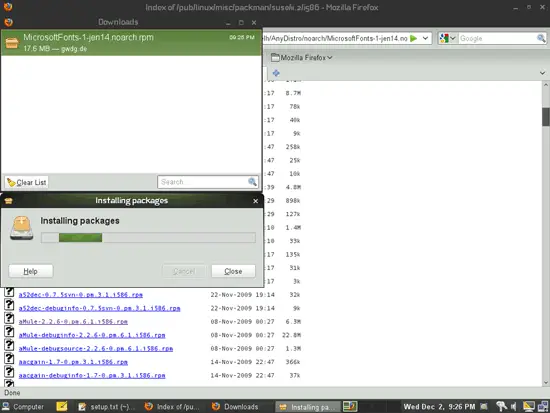Screen dimensions: 550x413
Task: Open aMule-debuginfo-2.2.6 rpm link
Action: (x=92, y=335)
